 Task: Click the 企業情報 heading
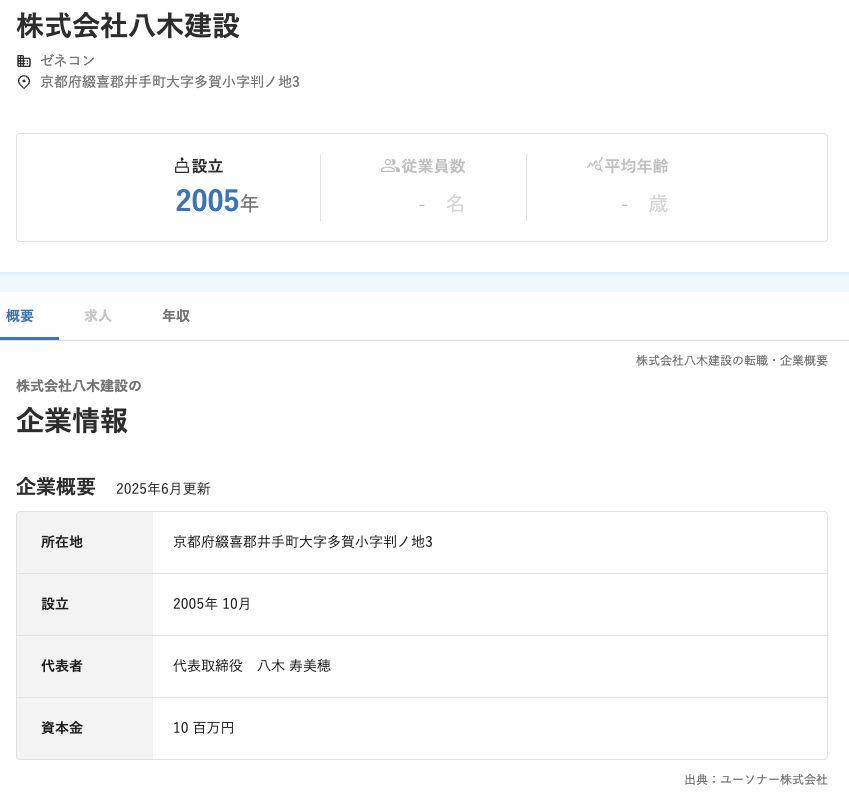[72, 421]
